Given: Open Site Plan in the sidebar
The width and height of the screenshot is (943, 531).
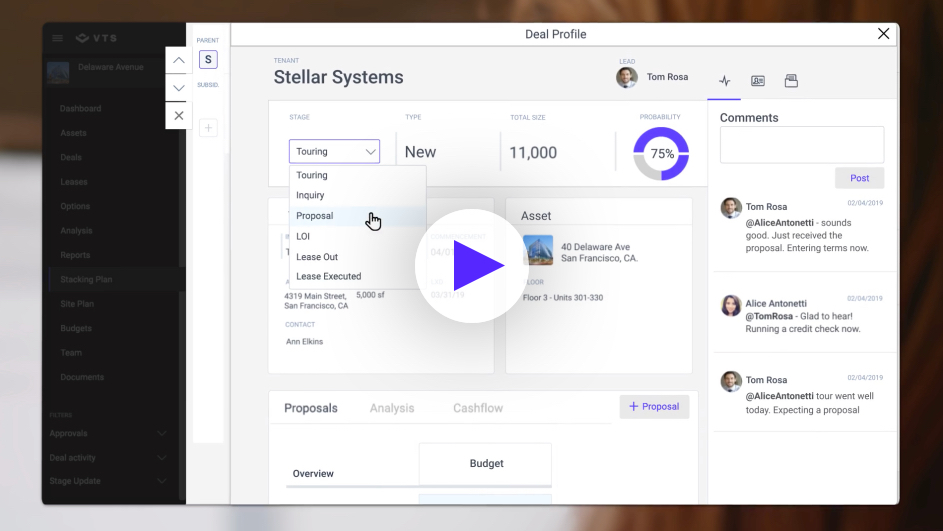Looking at the screenshot, I should pos(77,304).
